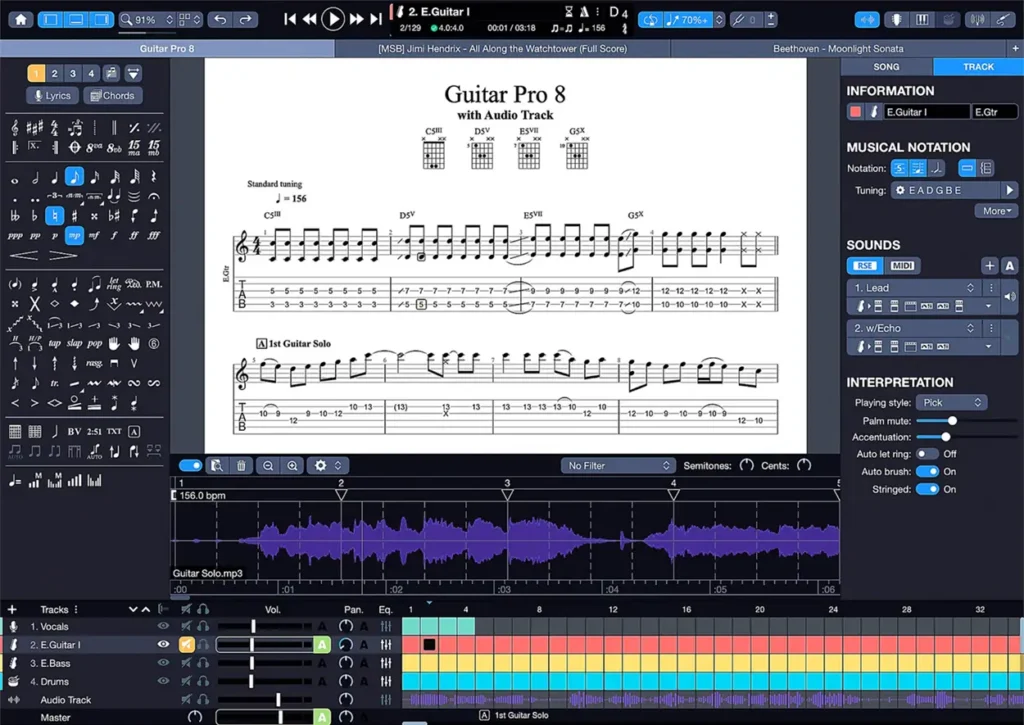Open the line-in cable icon

click(1002, 20)
